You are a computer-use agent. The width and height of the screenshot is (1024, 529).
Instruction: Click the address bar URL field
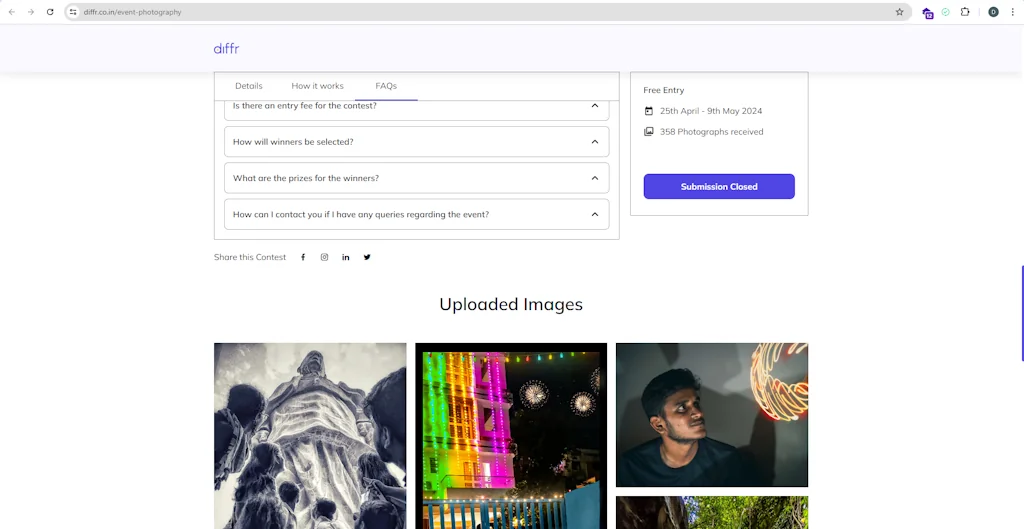pyautogui.click(x=487, y=12)
